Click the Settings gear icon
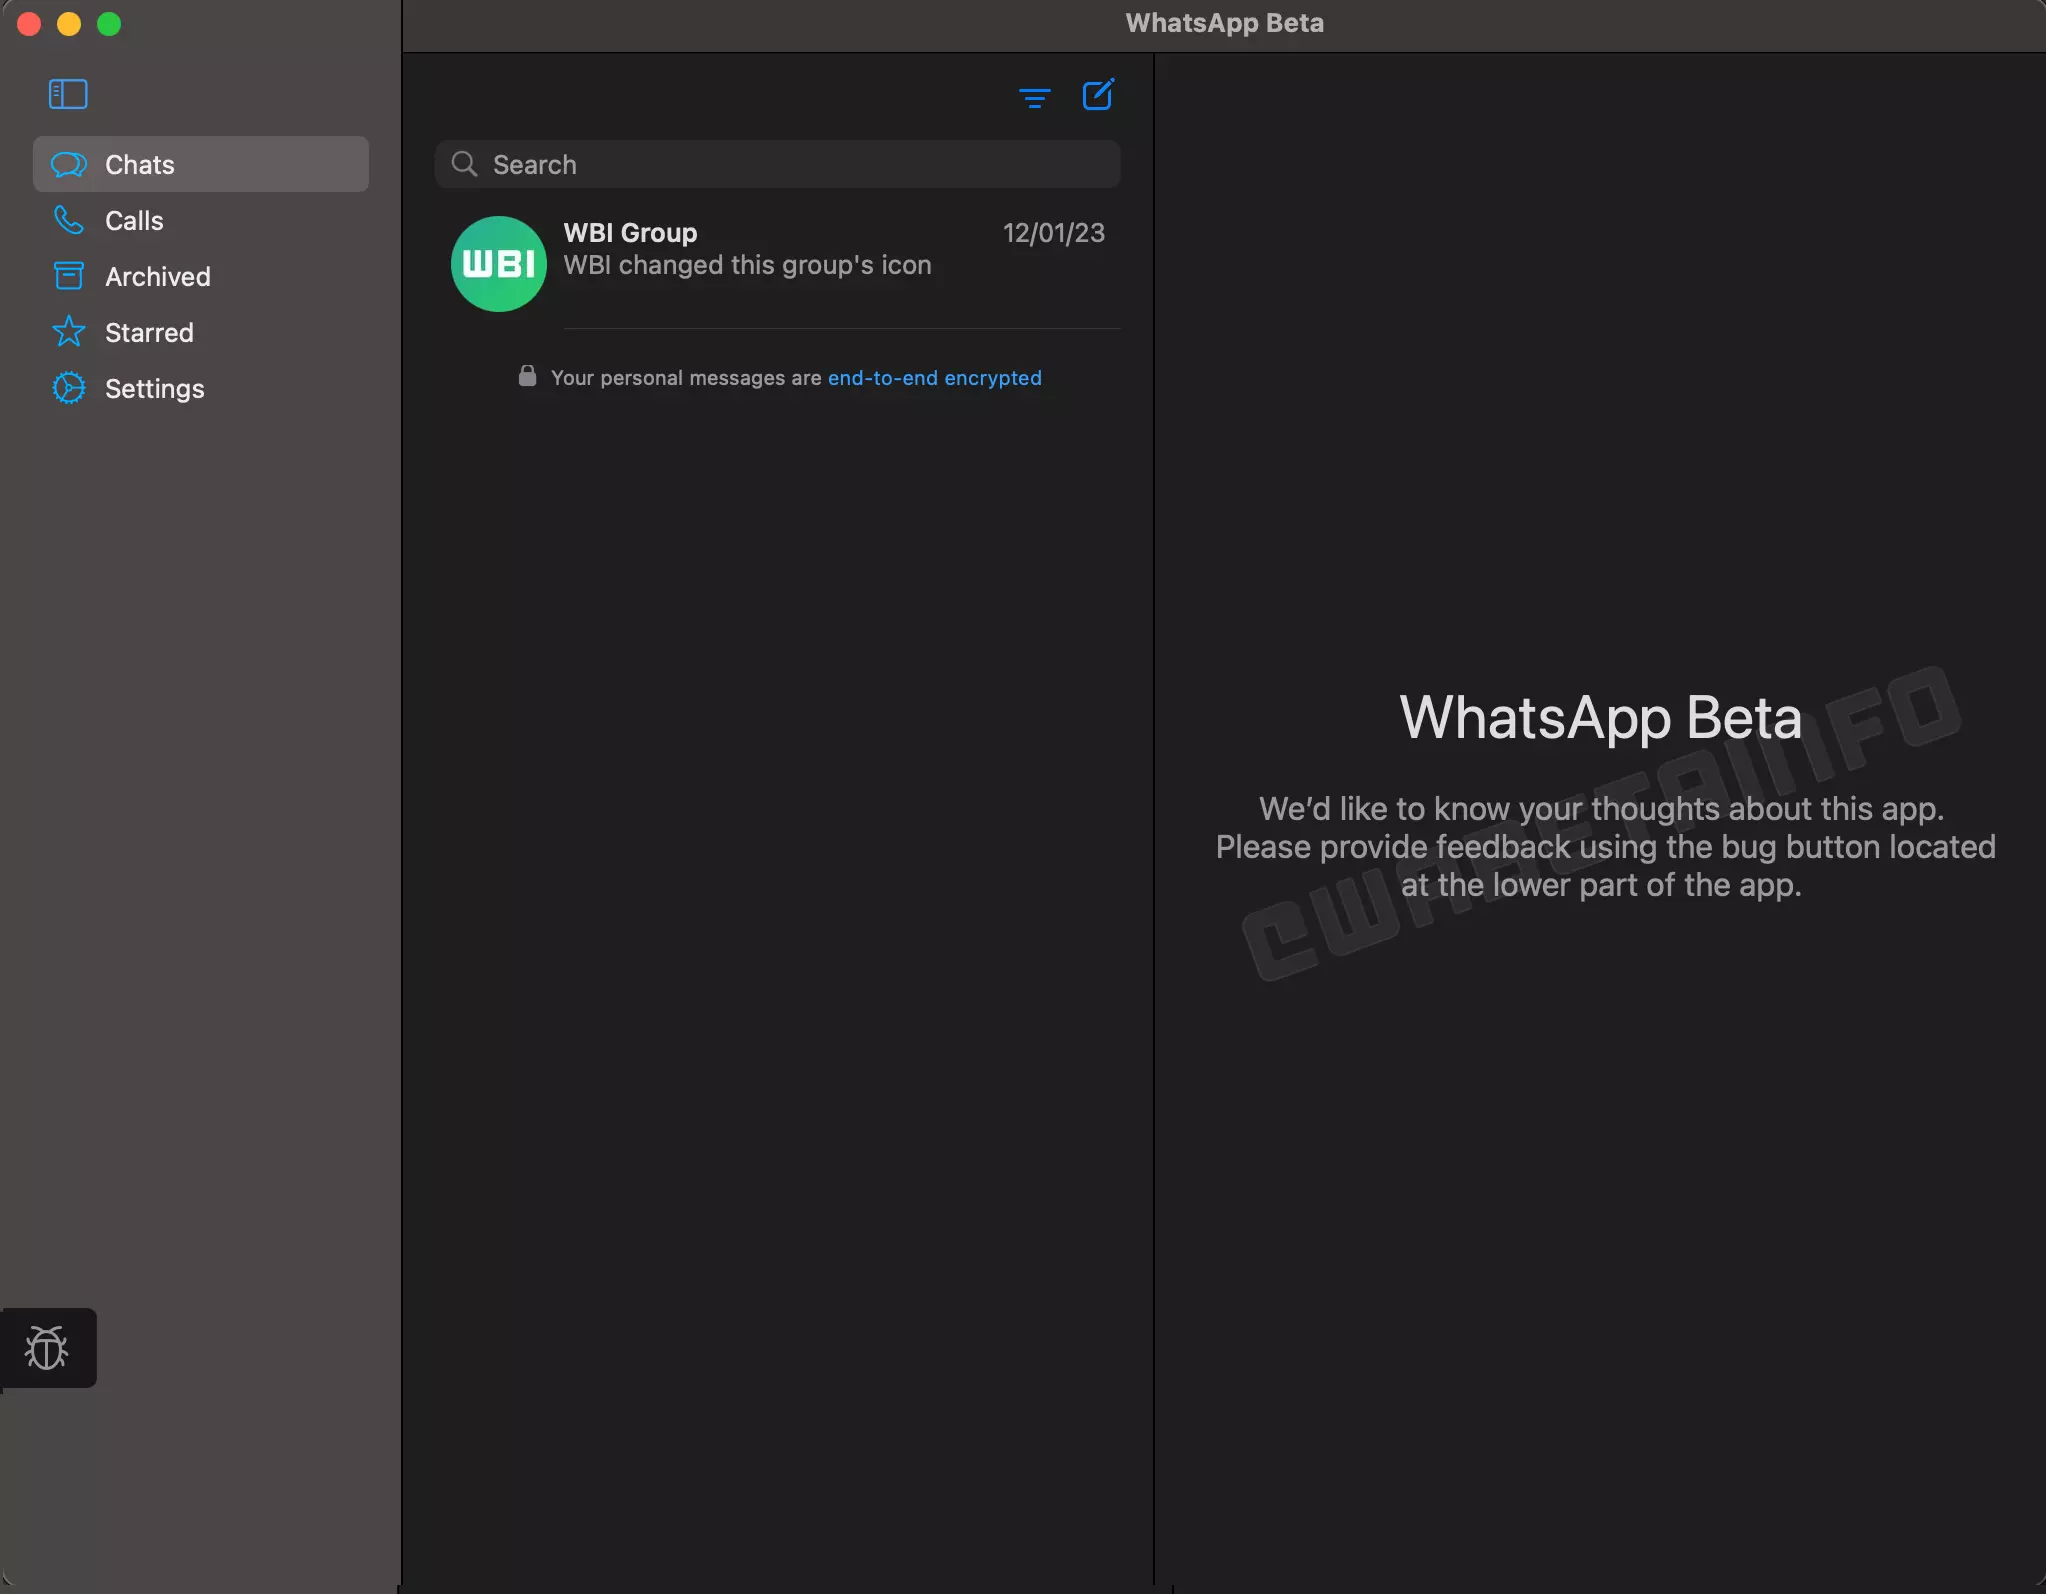This screenshot has width=2046, height=1594. tap(69, 388)
